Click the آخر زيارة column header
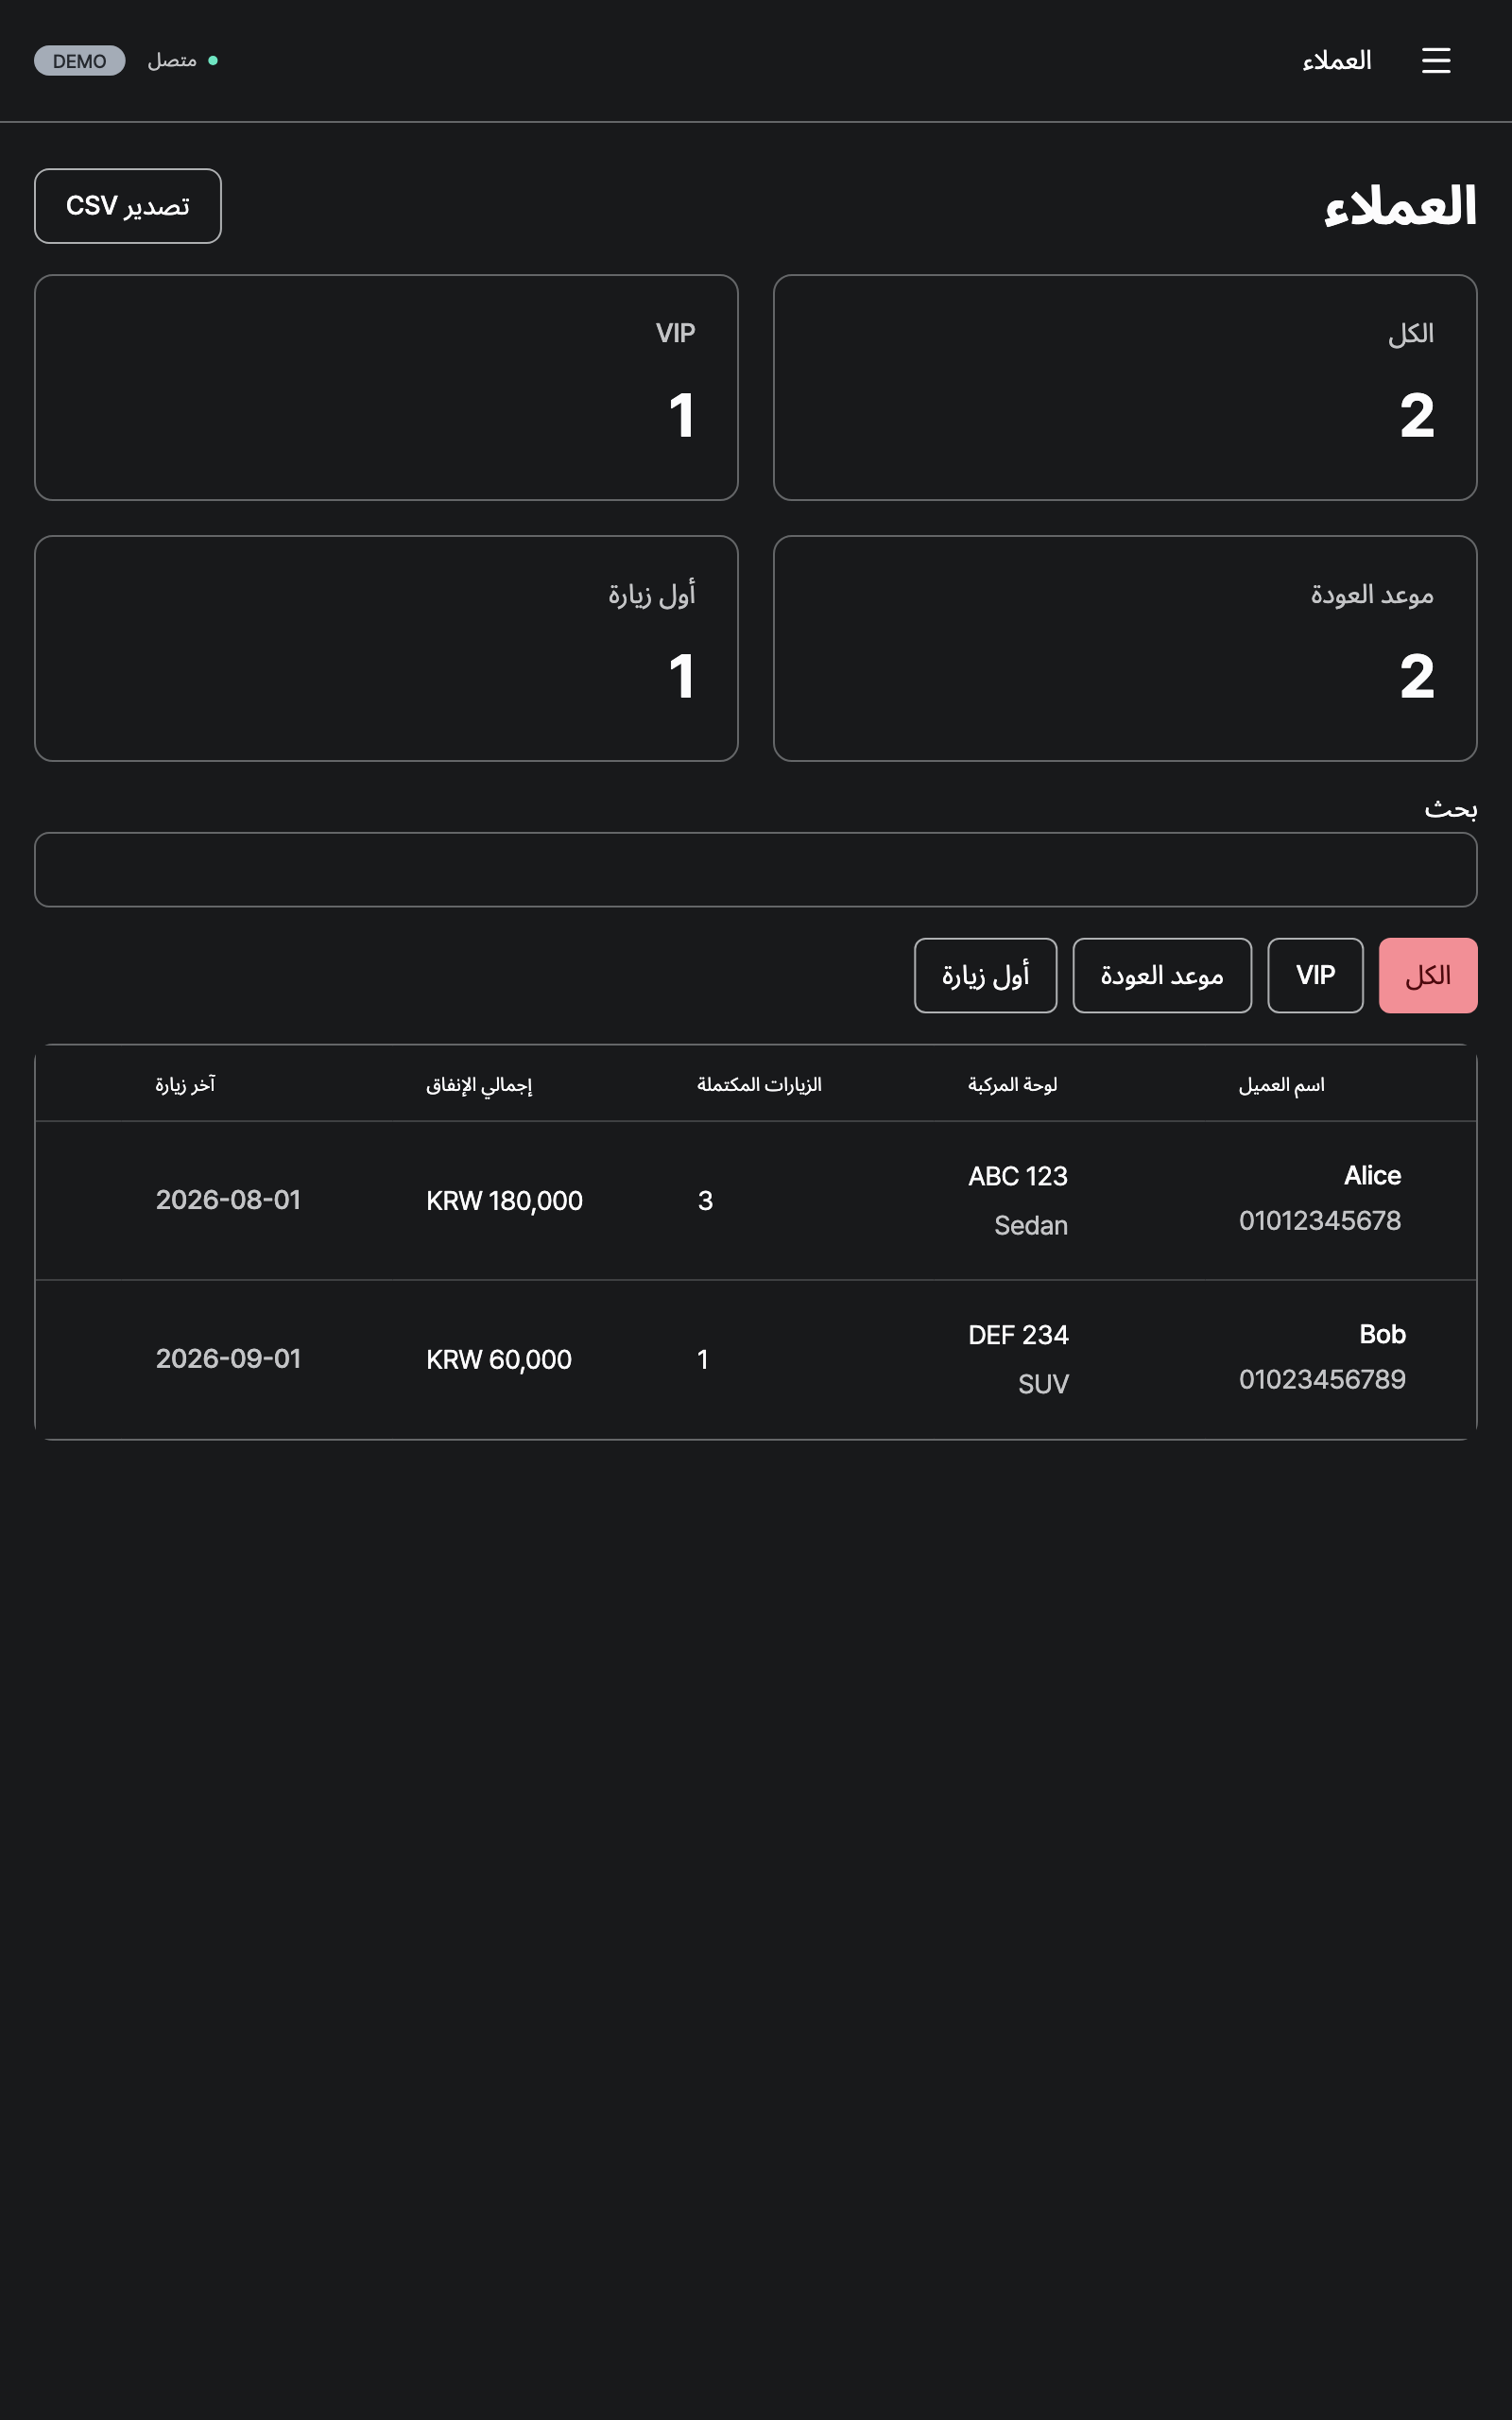Image resolution: width=1512 pixels, height=2420 pixels. coord(185,1085)
